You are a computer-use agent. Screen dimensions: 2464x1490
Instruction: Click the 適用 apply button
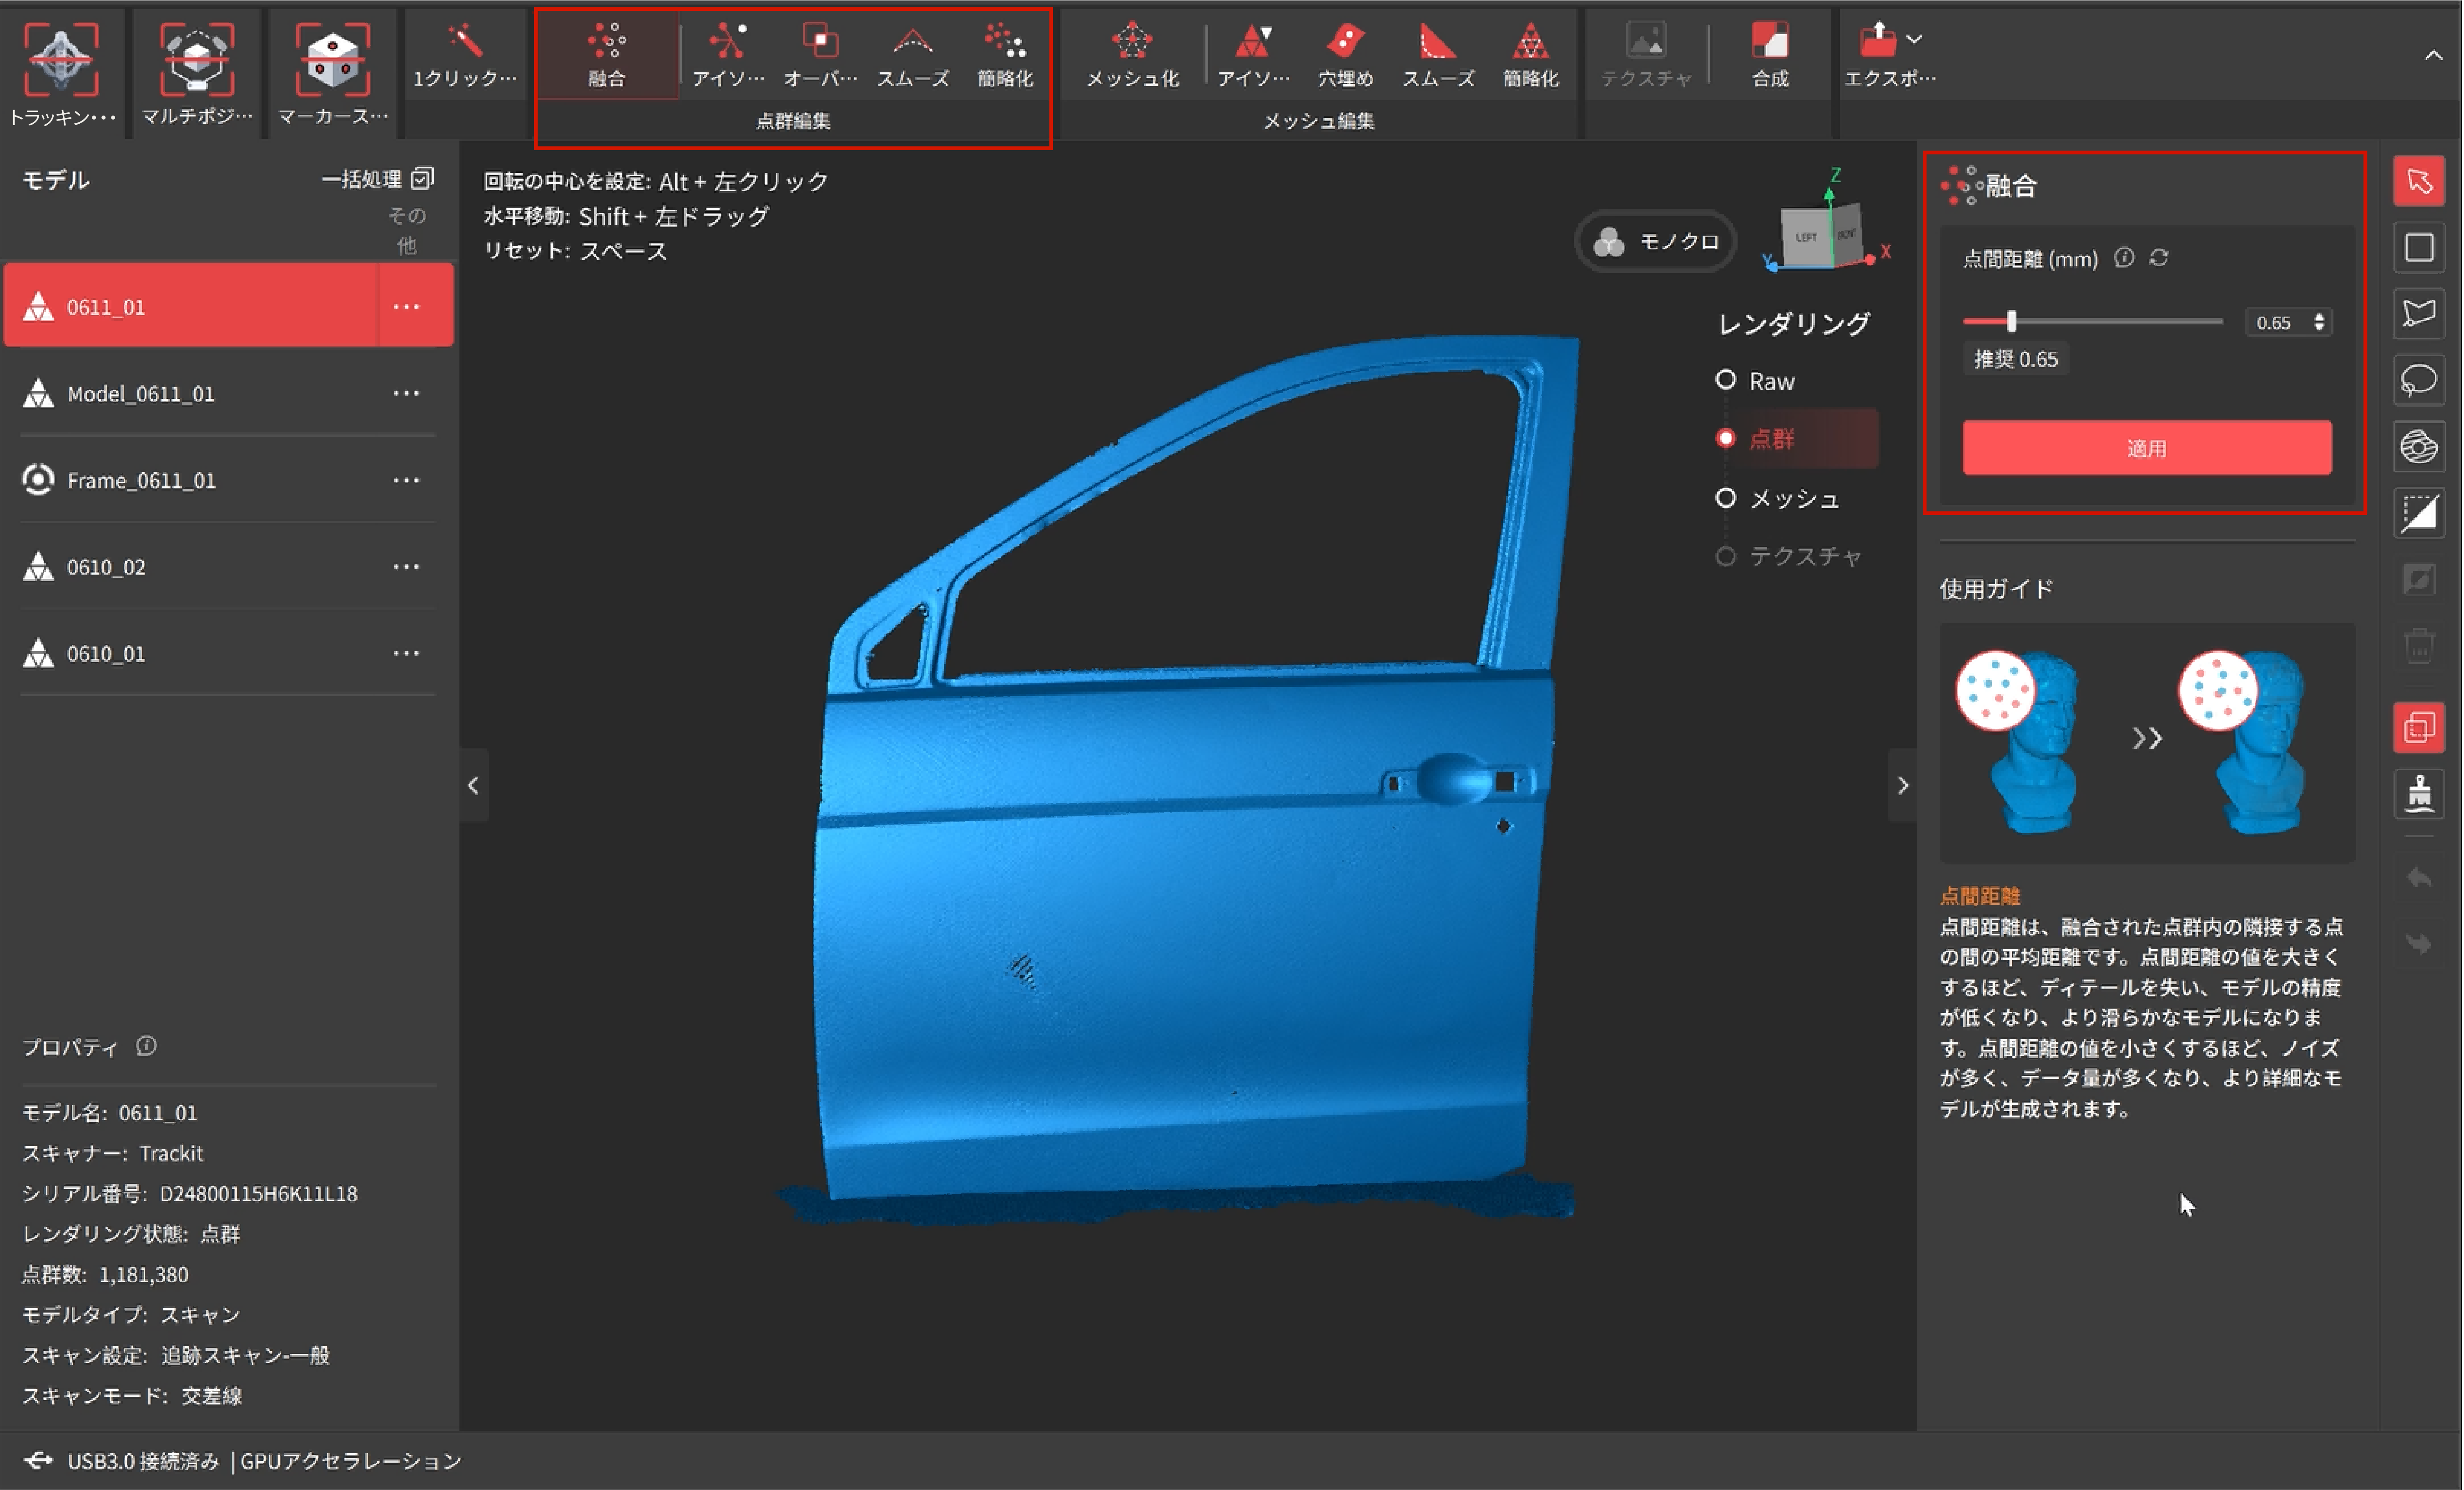(2146, 448)
